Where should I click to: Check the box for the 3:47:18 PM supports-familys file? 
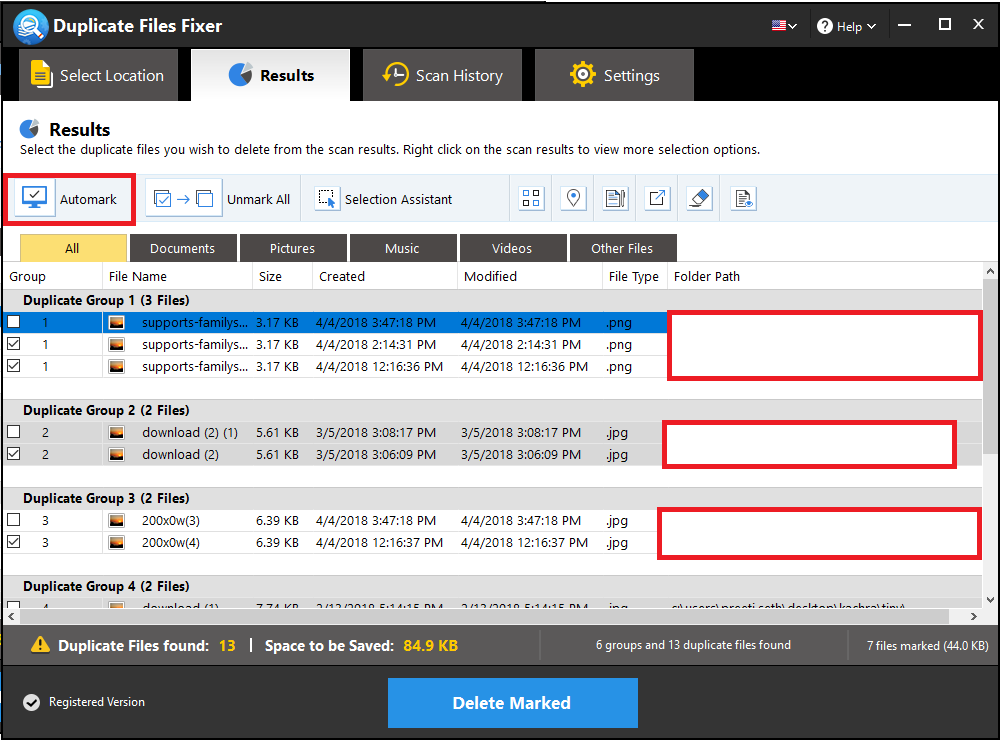(x=13, y=321)
